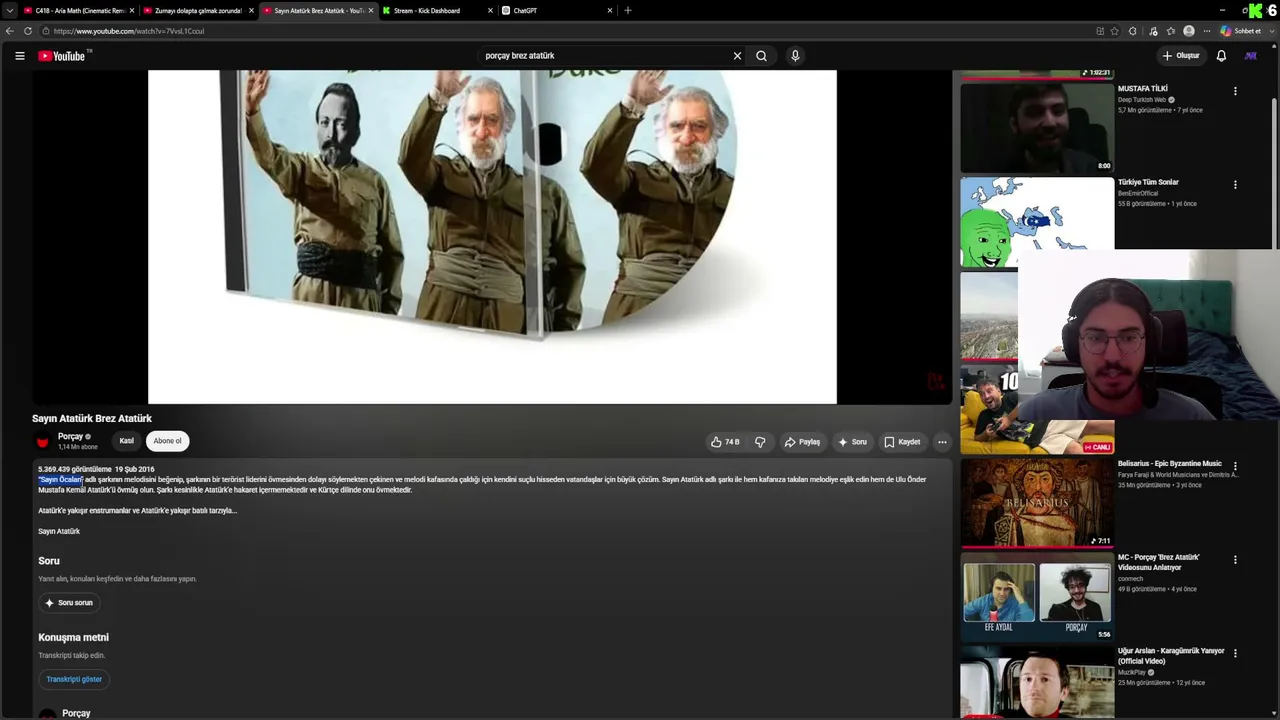Click the main video player area
Viewport: 1280px width, 720px height.
coord(492,236)
